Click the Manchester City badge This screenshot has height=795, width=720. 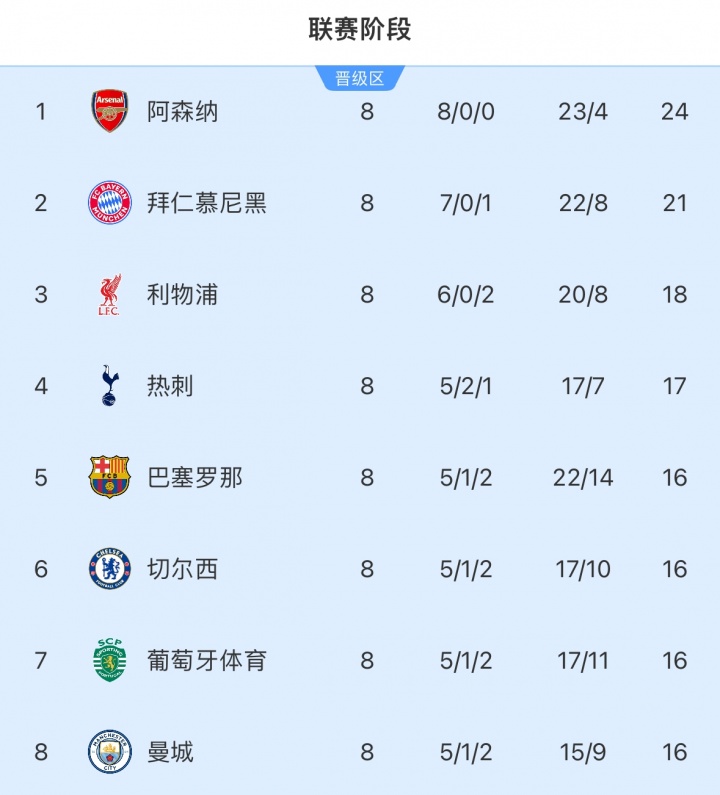[110, 752]
